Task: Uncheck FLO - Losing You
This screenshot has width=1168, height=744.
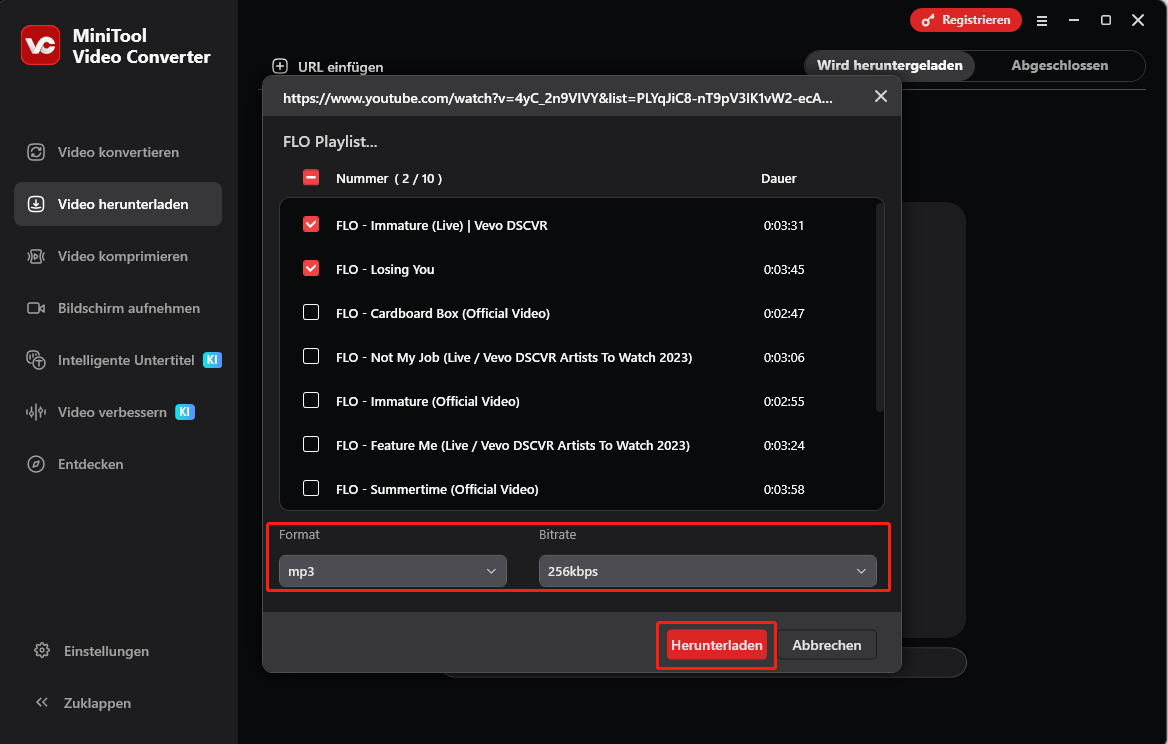Action: point(311,268)
